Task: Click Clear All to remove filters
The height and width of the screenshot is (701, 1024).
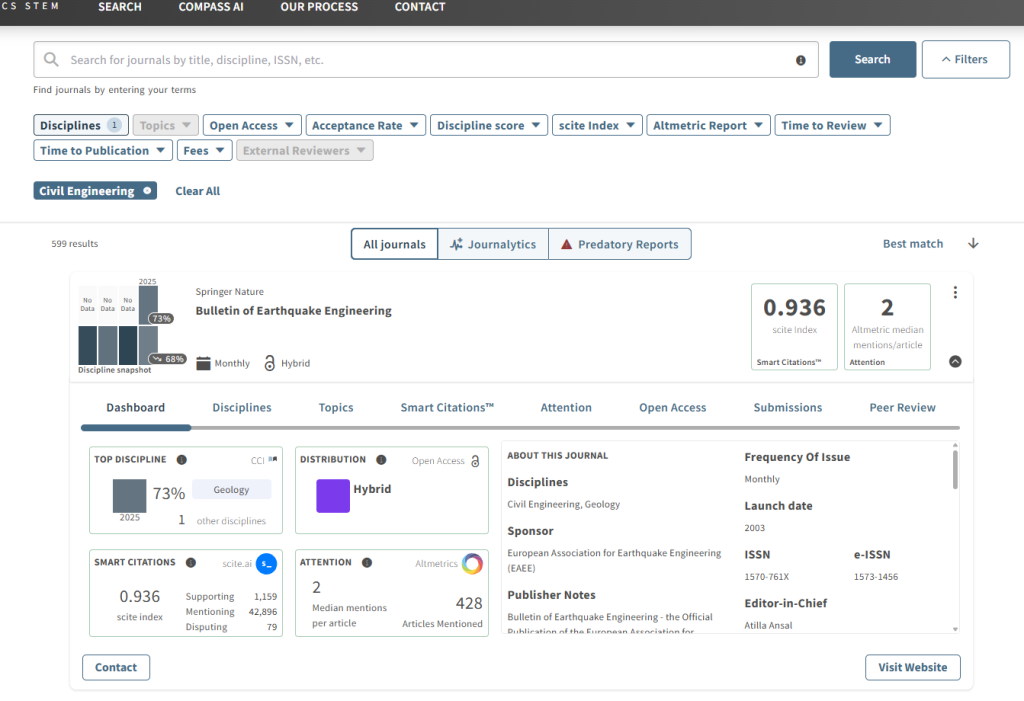Action: coord(197,191)
